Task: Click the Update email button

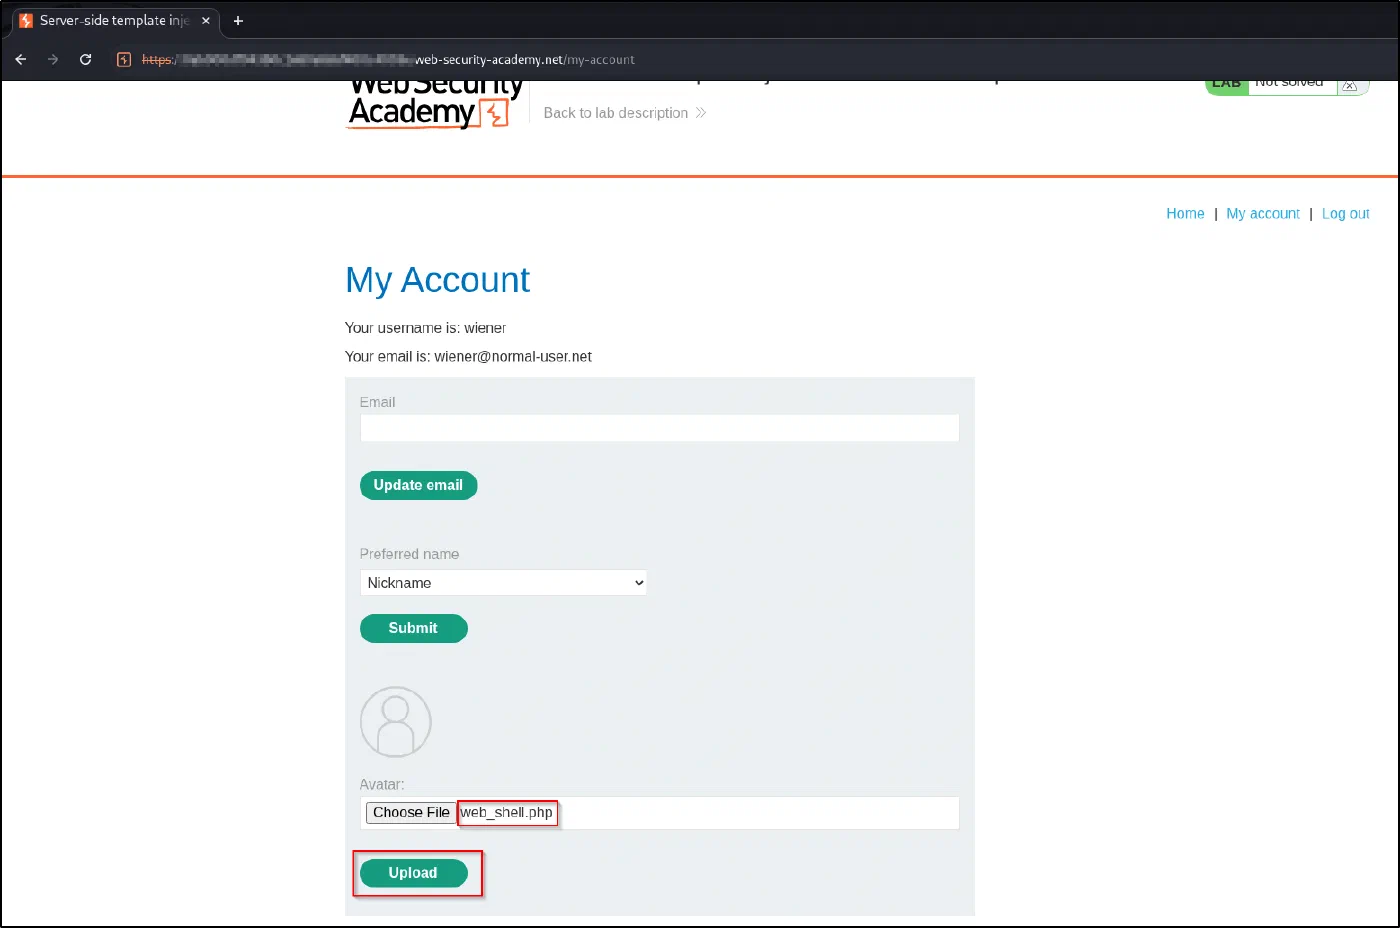Action: pyautogui.click(x=418, y=485)
